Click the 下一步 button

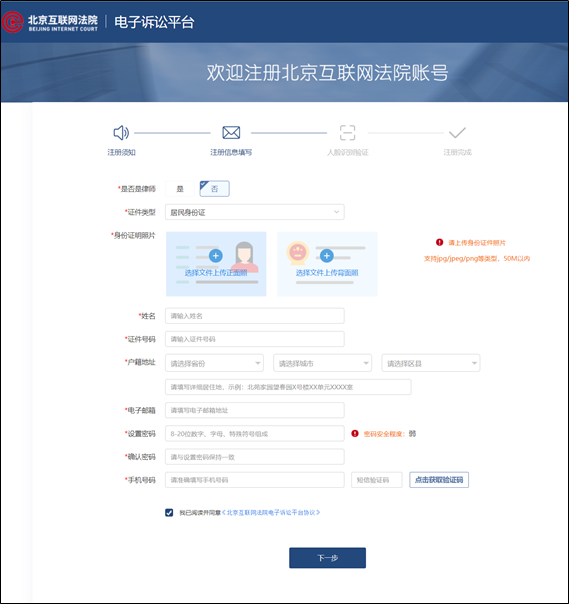click(327, 558)
